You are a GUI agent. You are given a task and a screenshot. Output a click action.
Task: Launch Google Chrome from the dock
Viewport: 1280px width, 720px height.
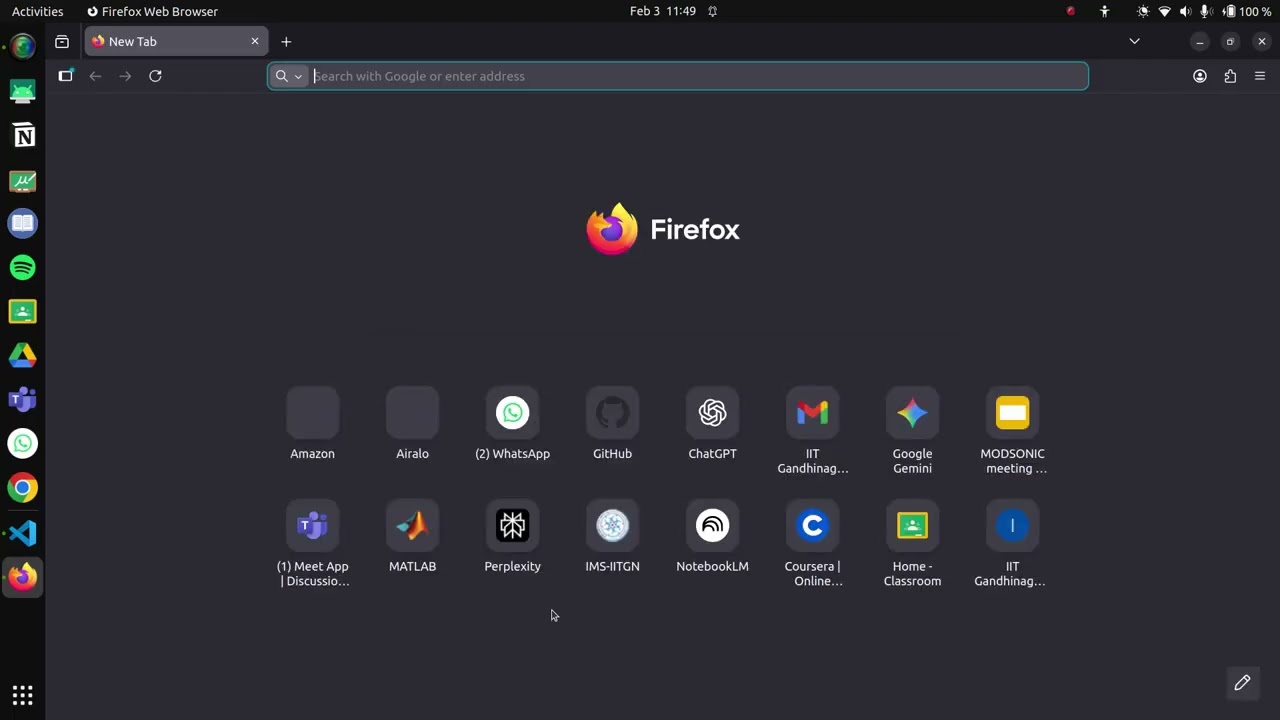click(23, 488)
